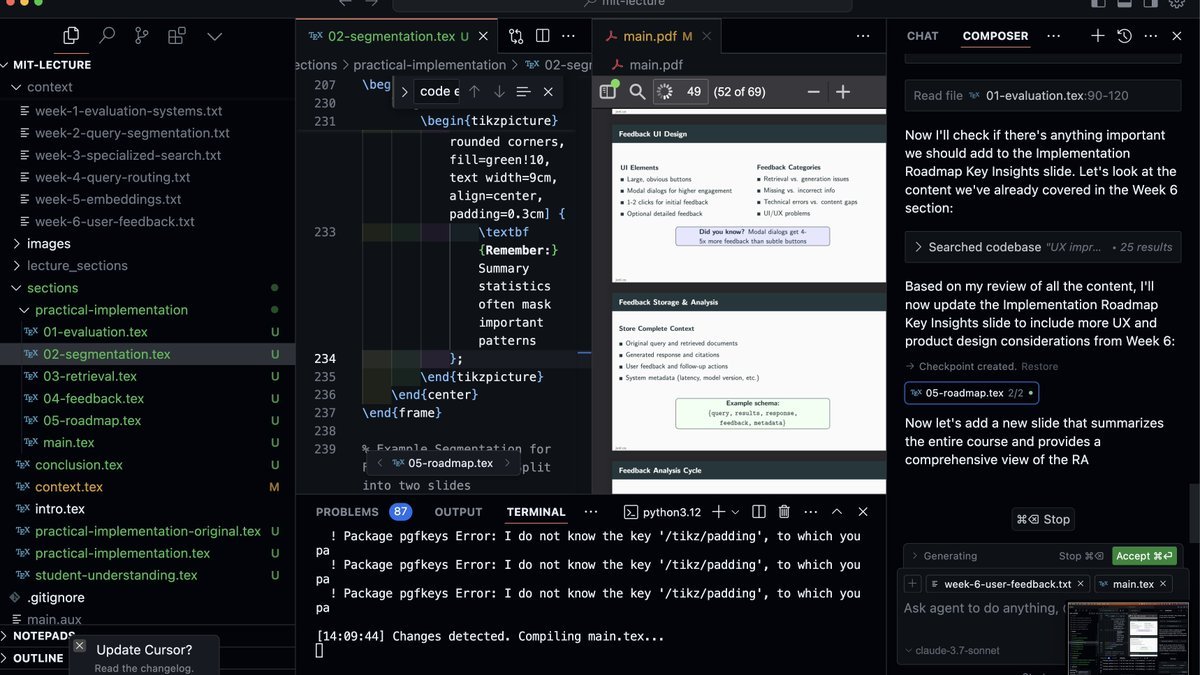
Task: Open the claude-3.7-sonnet model dropdown
Action: pos(950,651)
